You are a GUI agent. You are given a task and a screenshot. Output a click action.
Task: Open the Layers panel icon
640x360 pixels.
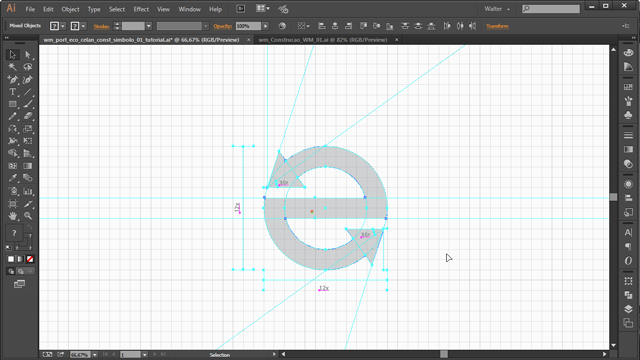628,309
